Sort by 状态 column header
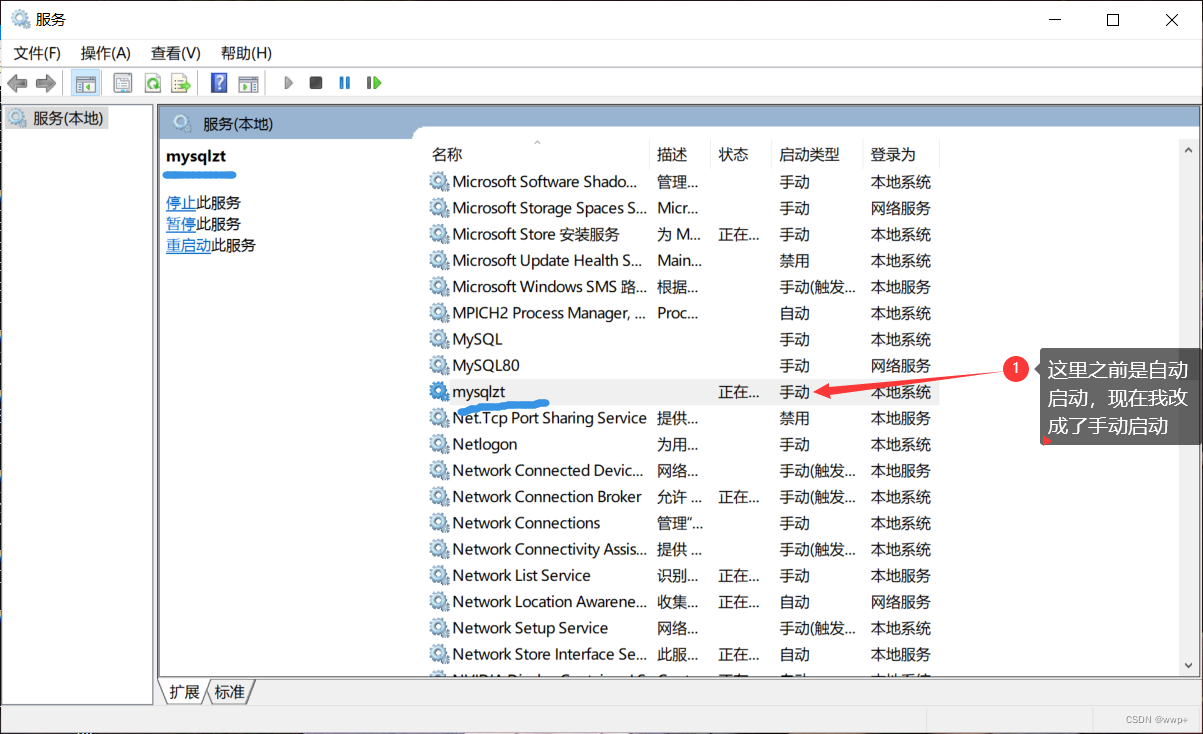This screenshot has width=1203, height=734. 742,154
